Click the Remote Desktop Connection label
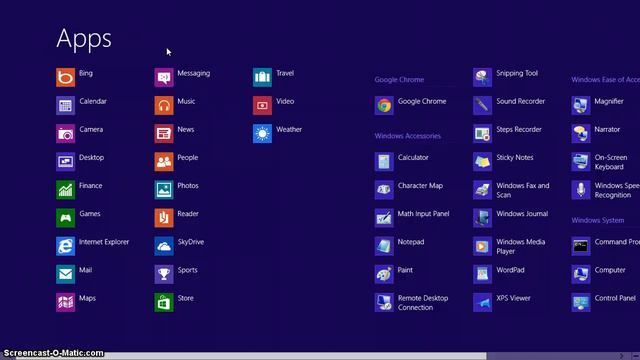The image size is (640, 360). pyautogui.click(x=423, y=303)
